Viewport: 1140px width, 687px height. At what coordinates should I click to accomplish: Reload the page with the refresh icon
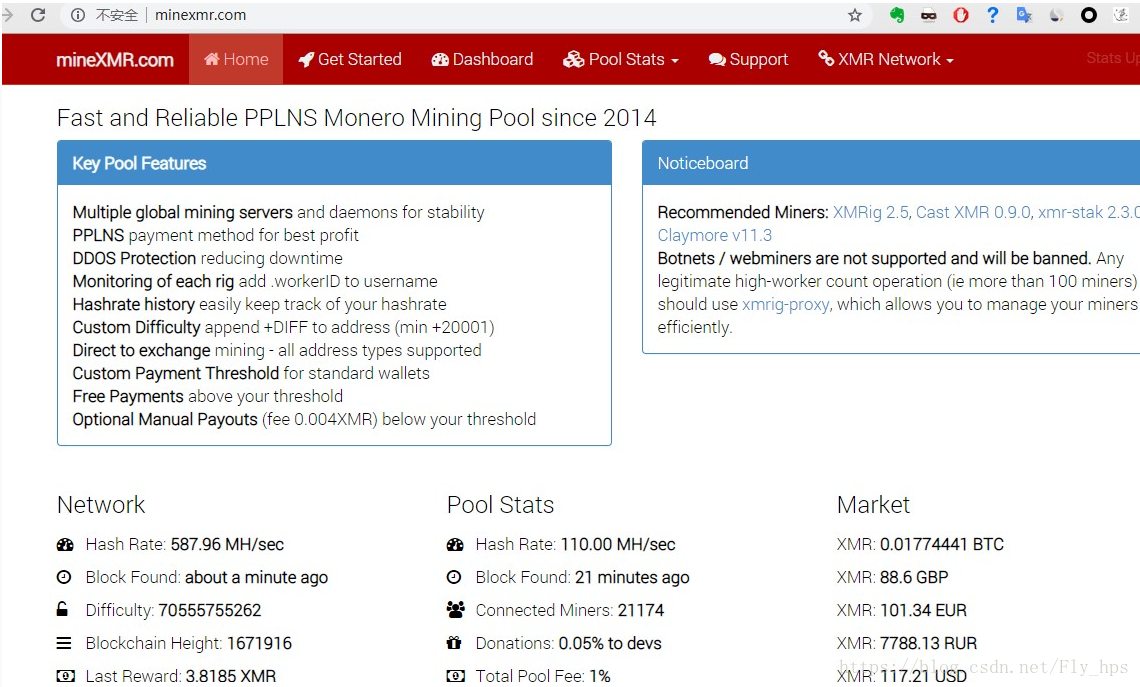point(38,15)
